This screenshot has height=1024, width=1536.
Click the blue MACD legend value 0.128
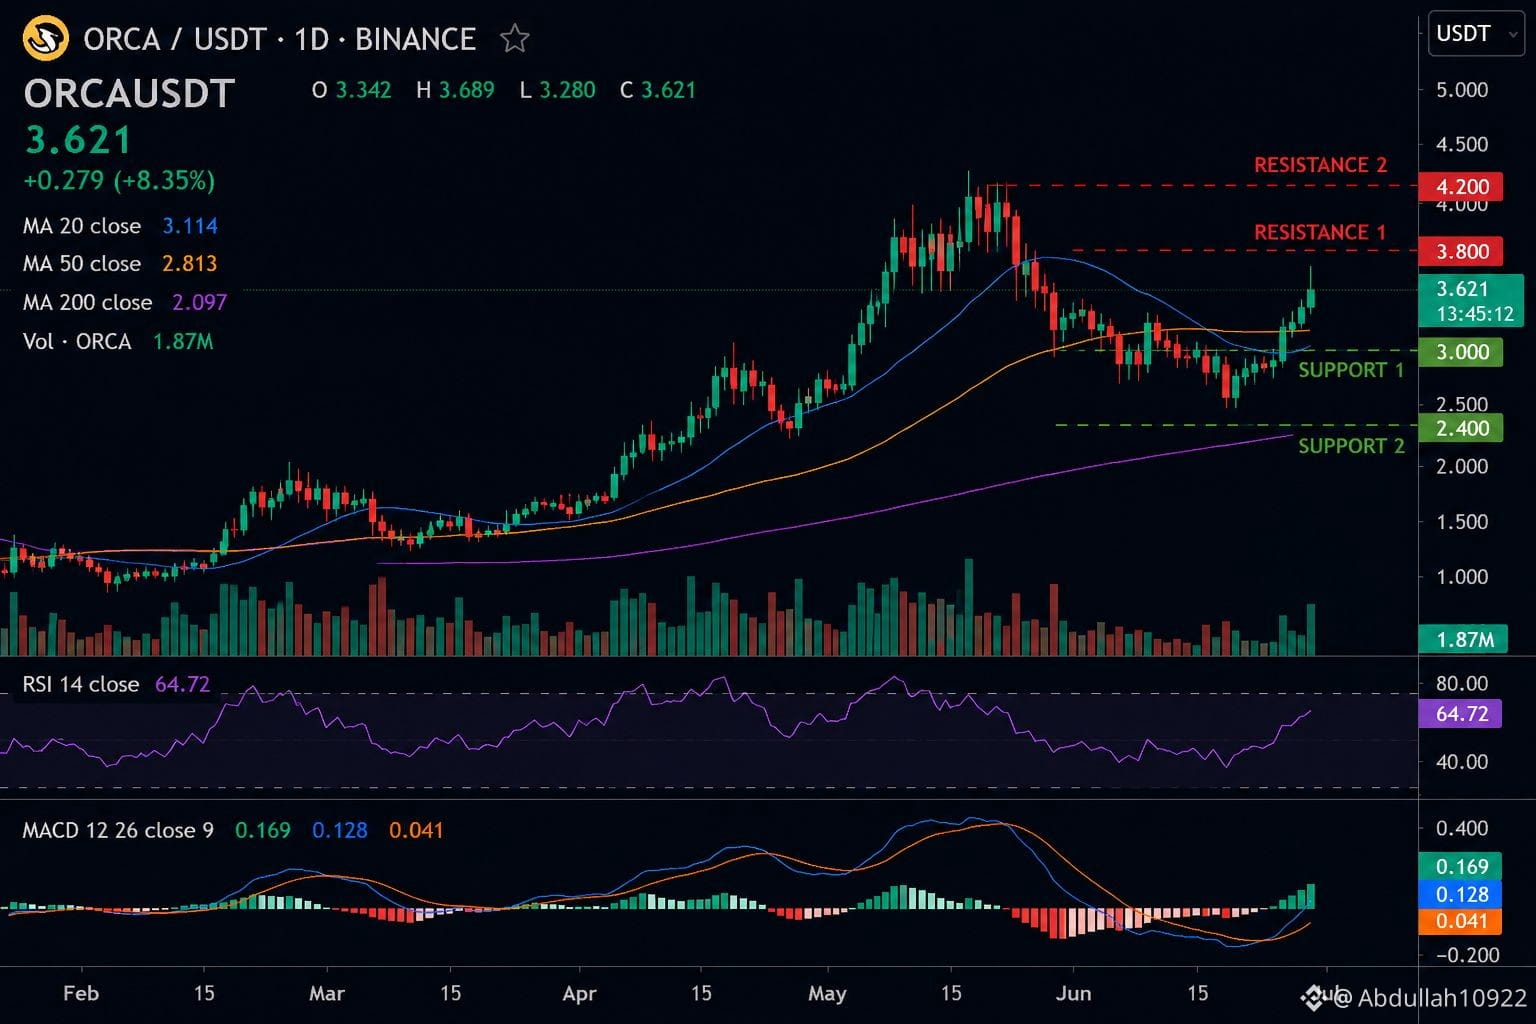click(x=340, y=830)
